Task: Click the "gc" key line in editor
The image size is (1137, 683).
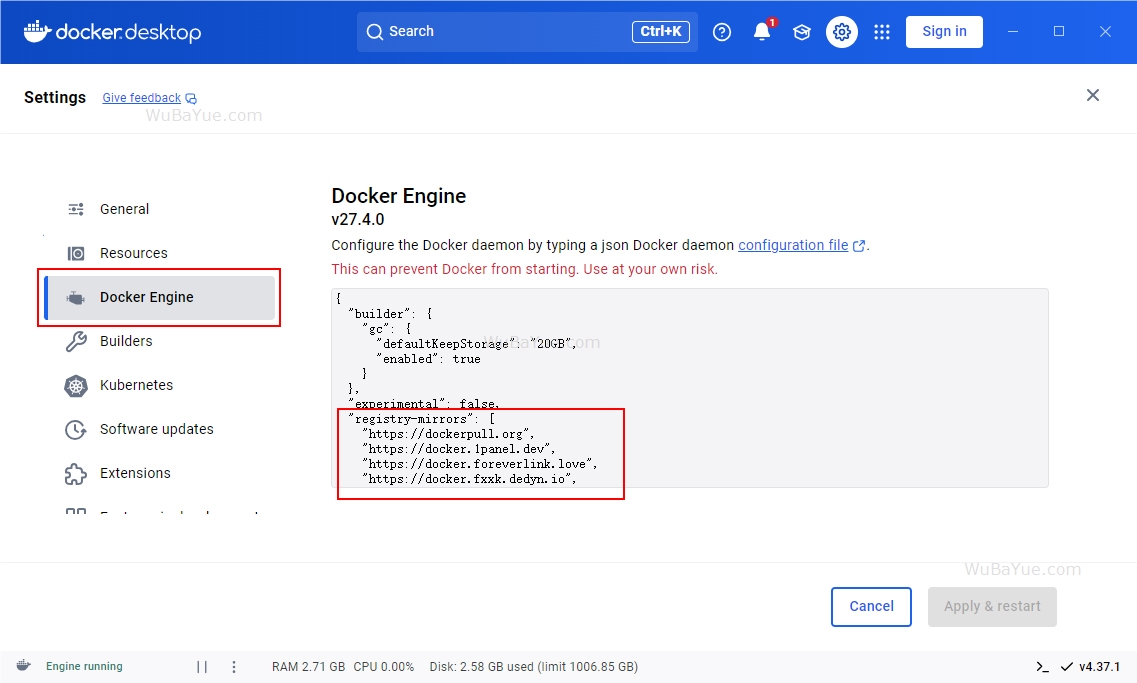Action: (x=386, y=329)
